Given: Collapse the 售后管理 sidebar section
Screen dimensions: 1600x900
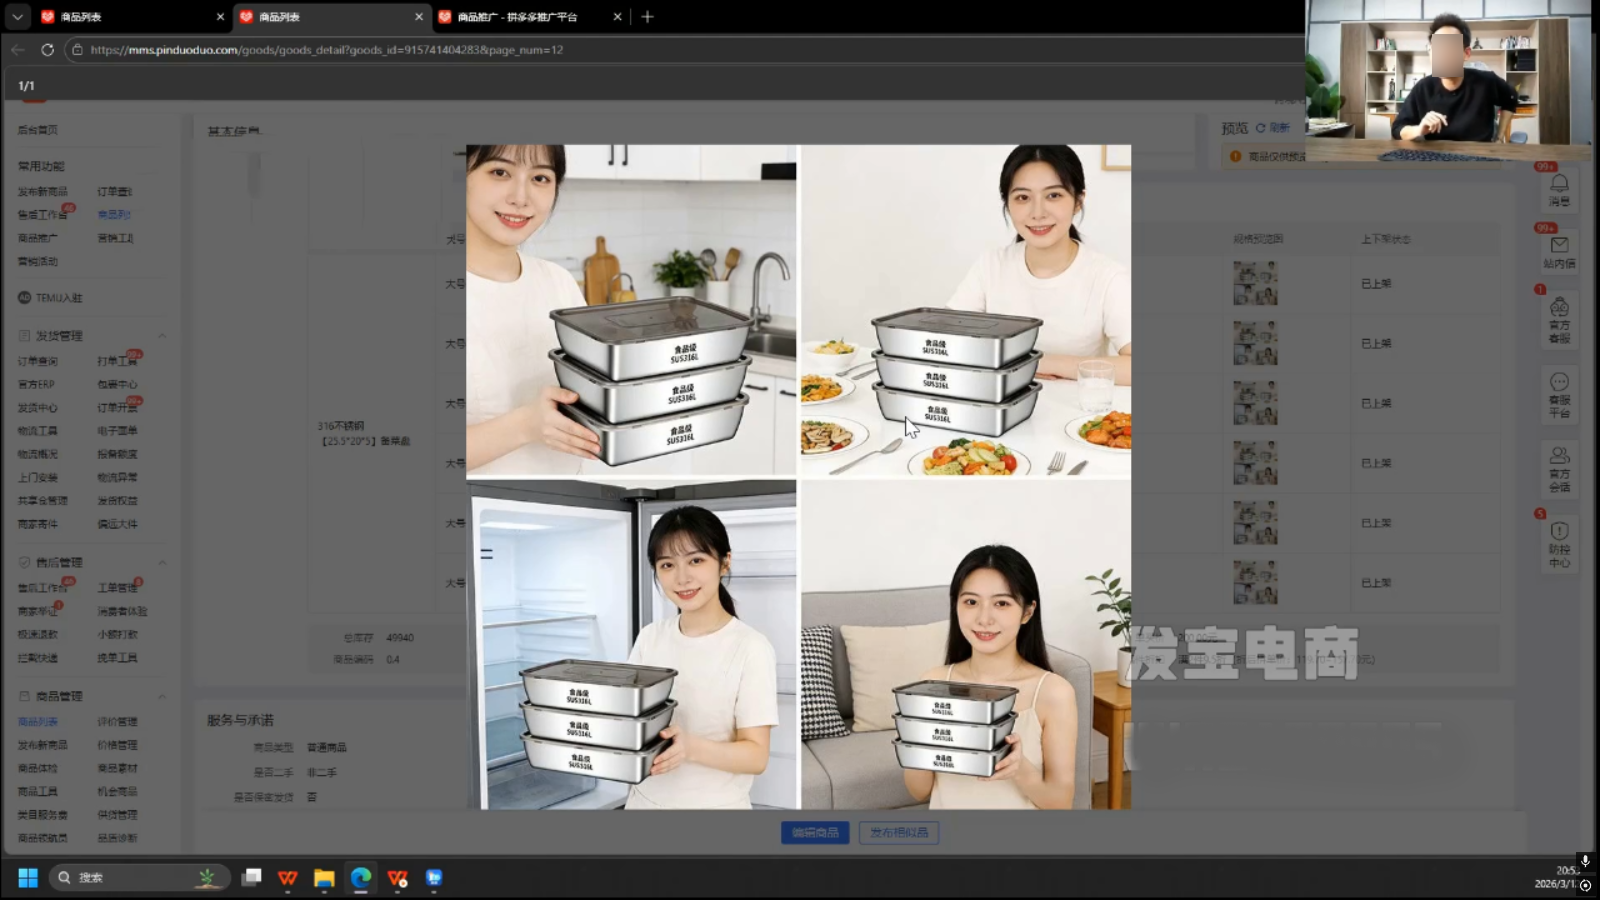Looking at the screenshot, I should tap(162, 563).
